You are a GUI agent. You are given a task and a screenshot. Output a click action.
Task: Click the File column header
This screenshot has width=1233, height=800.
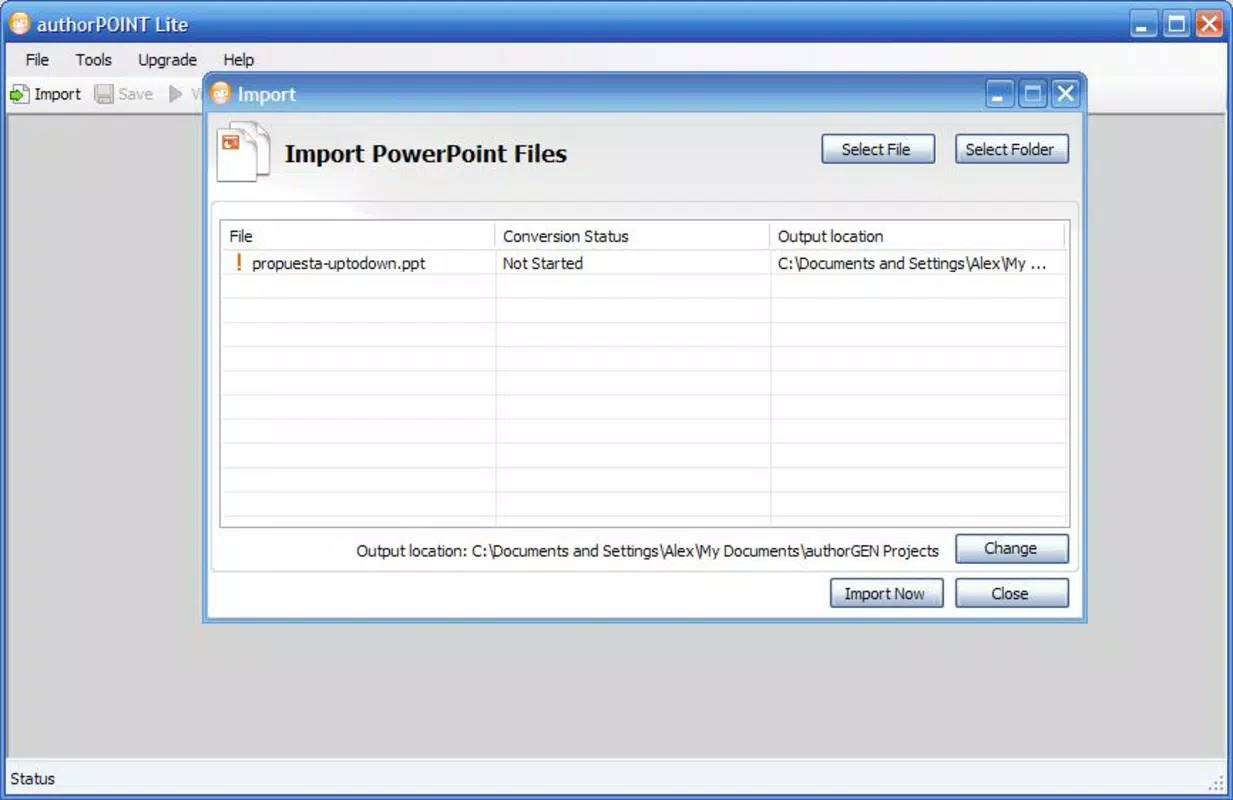(x=358, y=236)
